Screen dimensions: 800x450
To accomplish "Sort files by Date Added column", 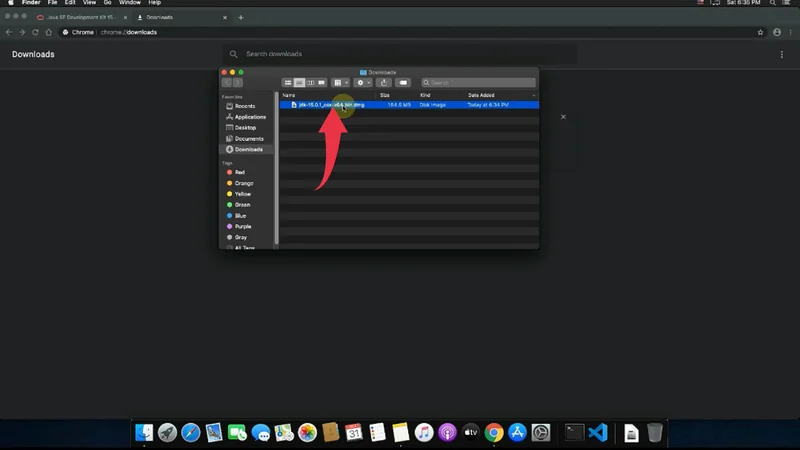I will point(481,95).
